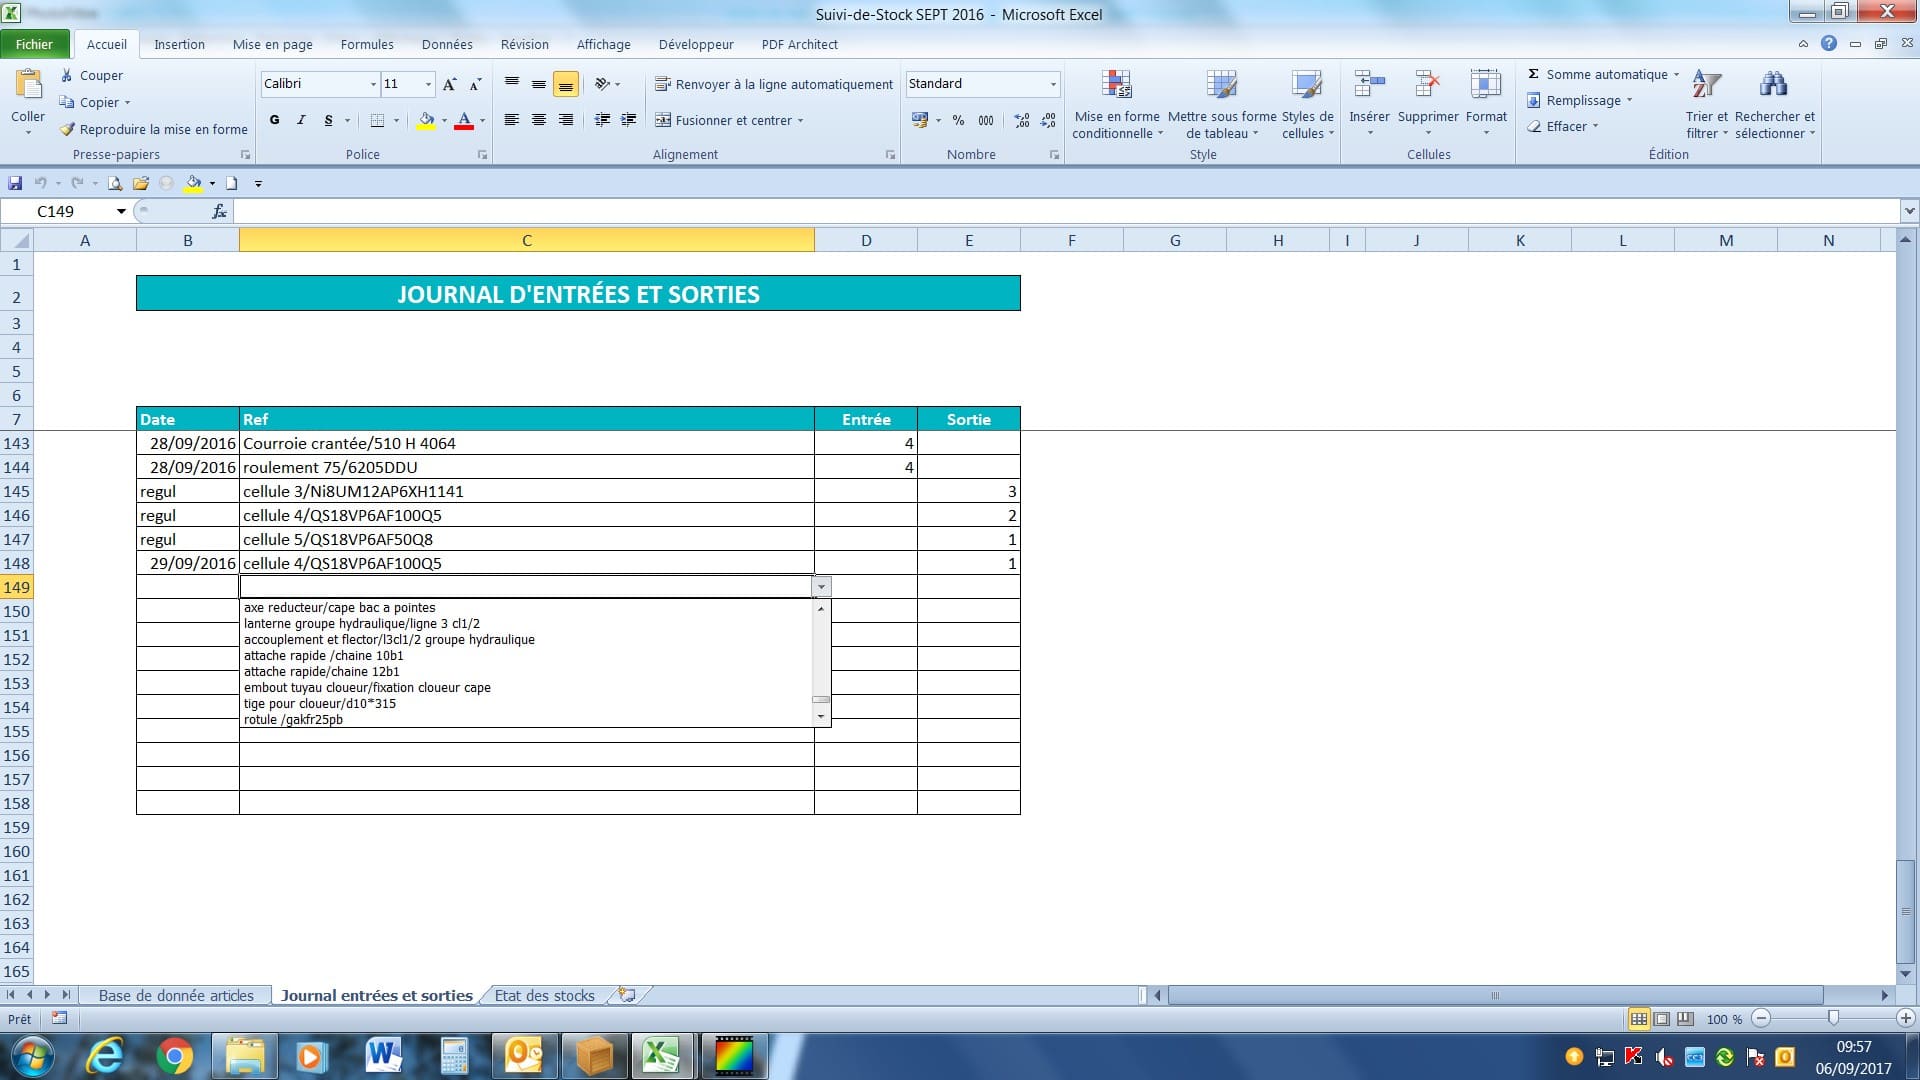Launch Chrome from the Windows taskbar
This screenshot has width=1920, height=1080.
point(174,1056)
